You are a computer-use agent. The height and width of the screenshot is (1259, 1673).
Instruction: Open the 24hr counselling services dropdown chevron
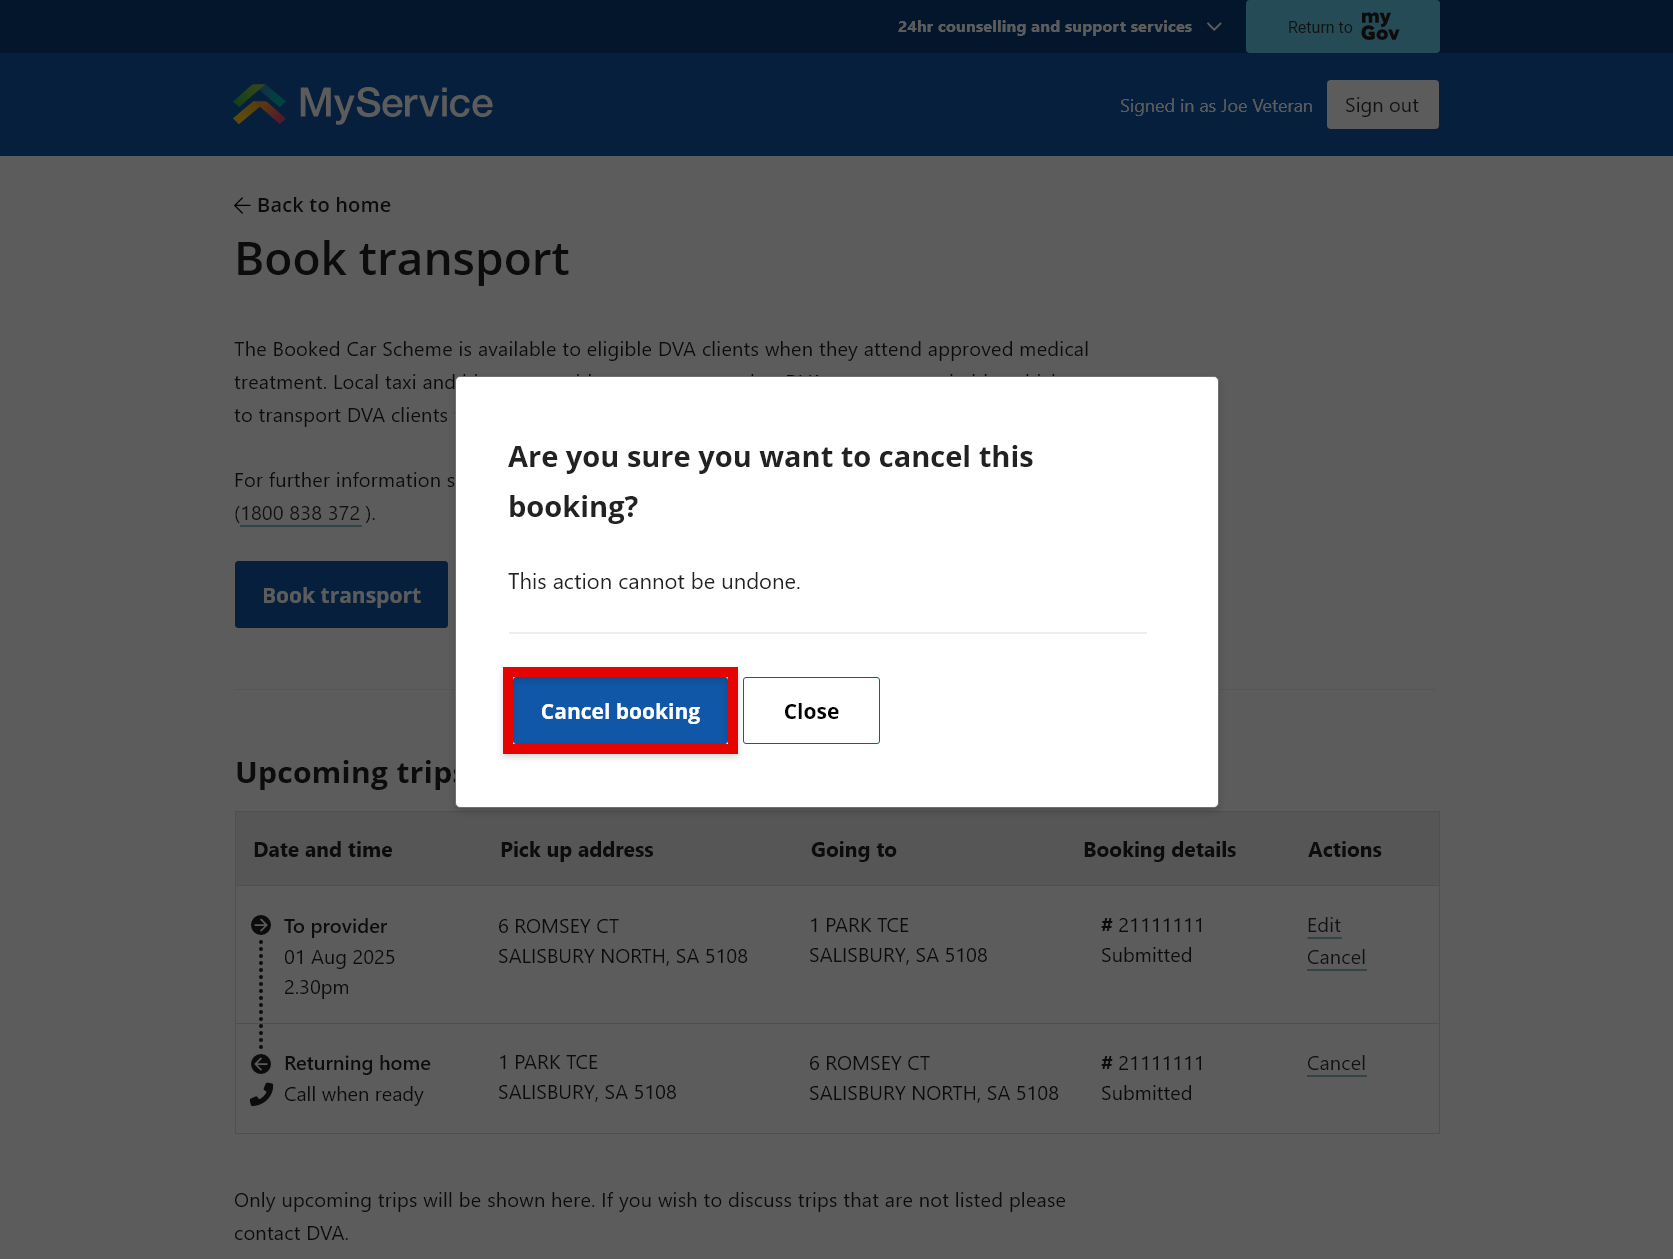pos(1213,27)
